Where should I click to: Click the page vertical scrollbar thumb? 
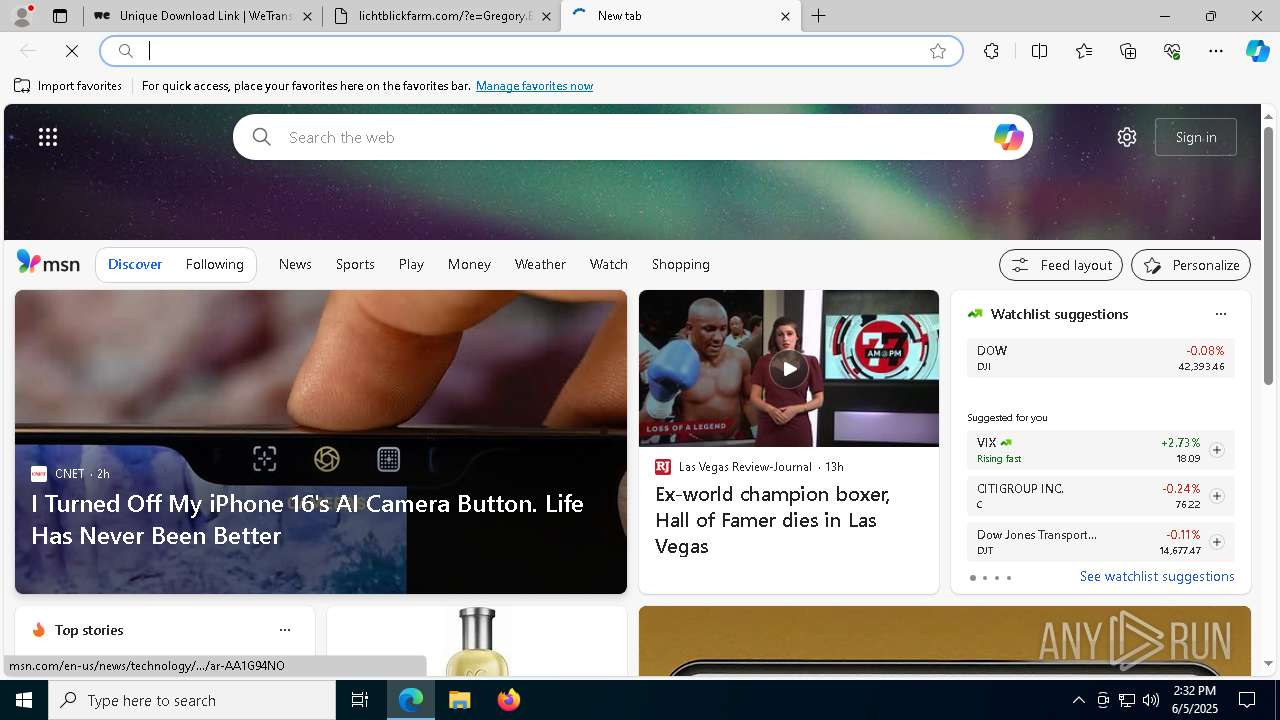point(1268,255)
